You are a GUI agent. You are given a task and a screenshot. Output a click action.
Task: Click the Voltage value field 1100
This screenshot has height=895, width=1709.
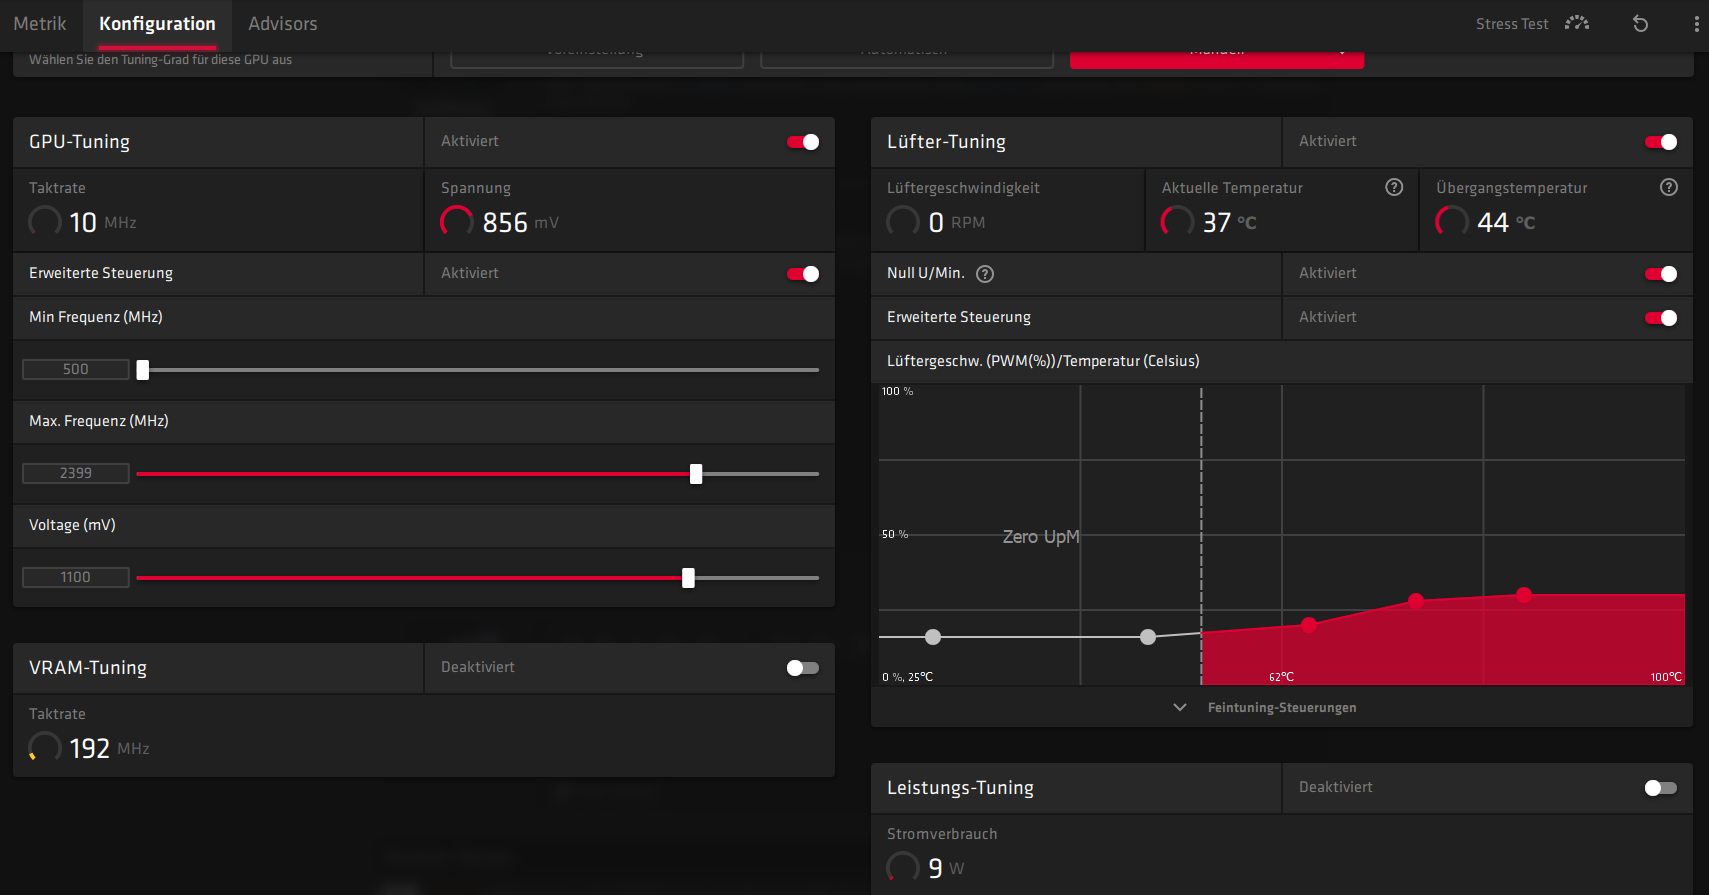(76, 578)
